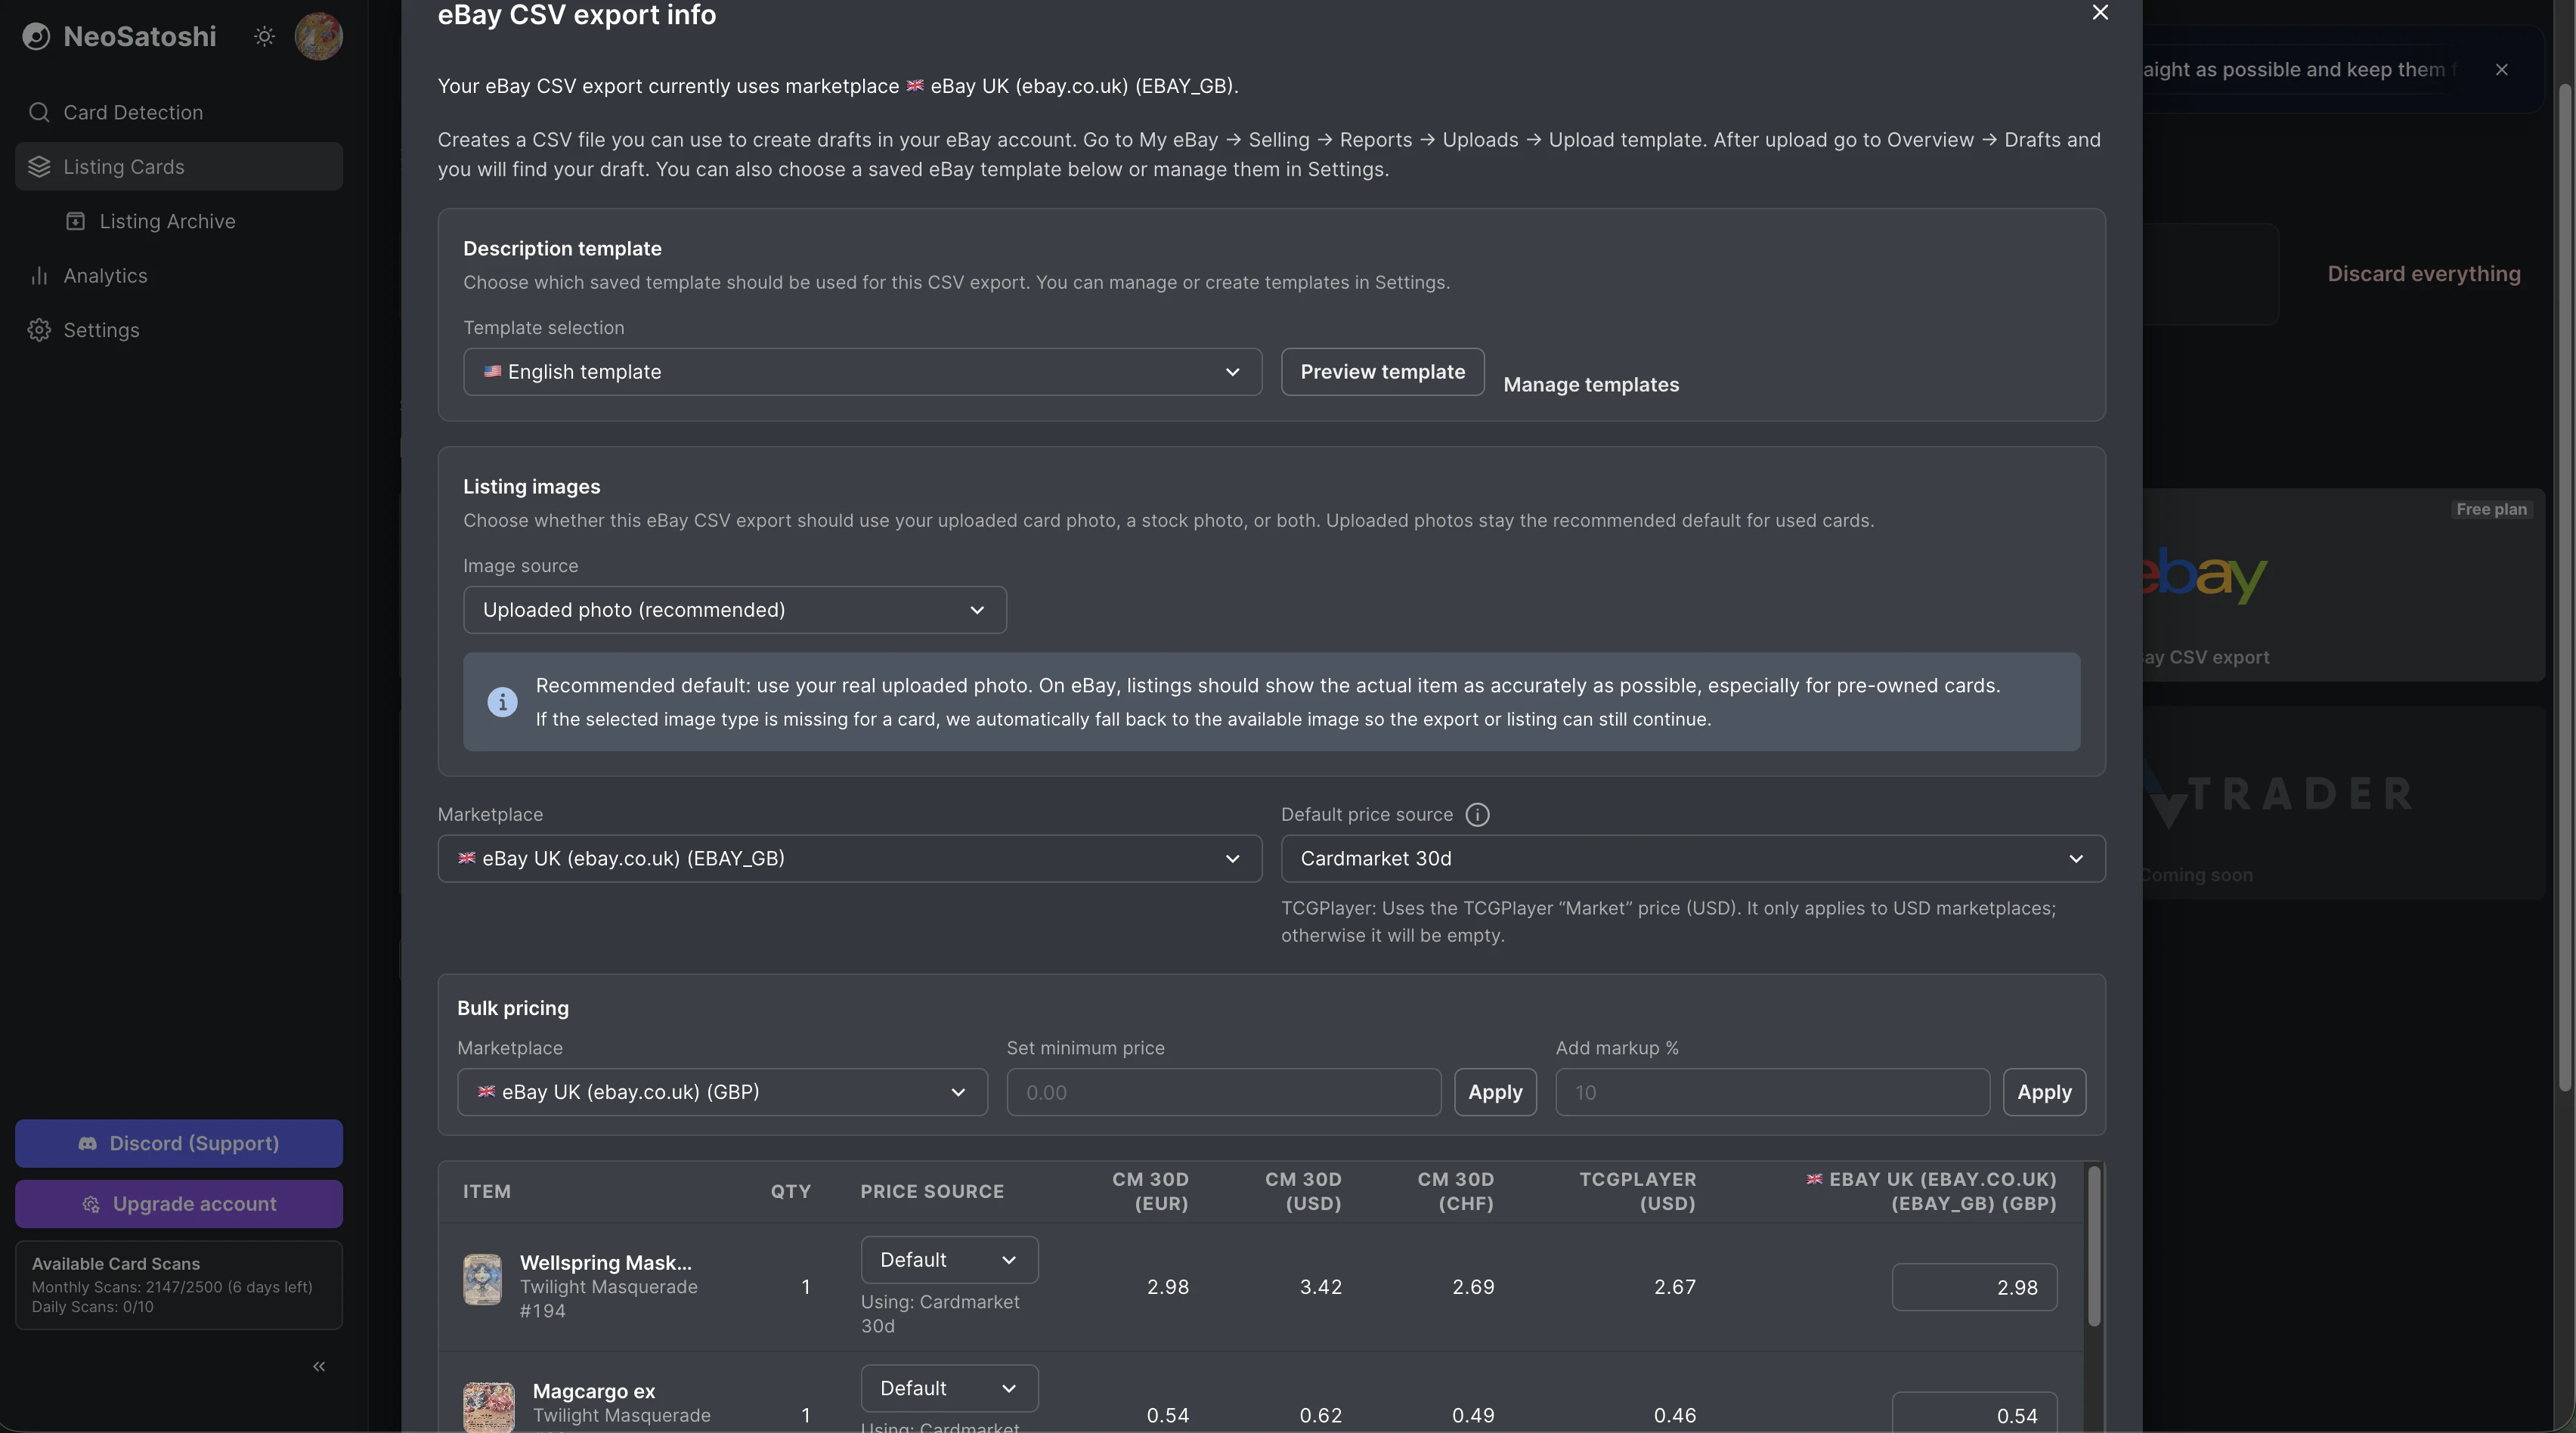The width and height of the screenshot is (2576, 1433).
Task: Click the NeoSatoshi logo
Action: (x=37, y=36)
